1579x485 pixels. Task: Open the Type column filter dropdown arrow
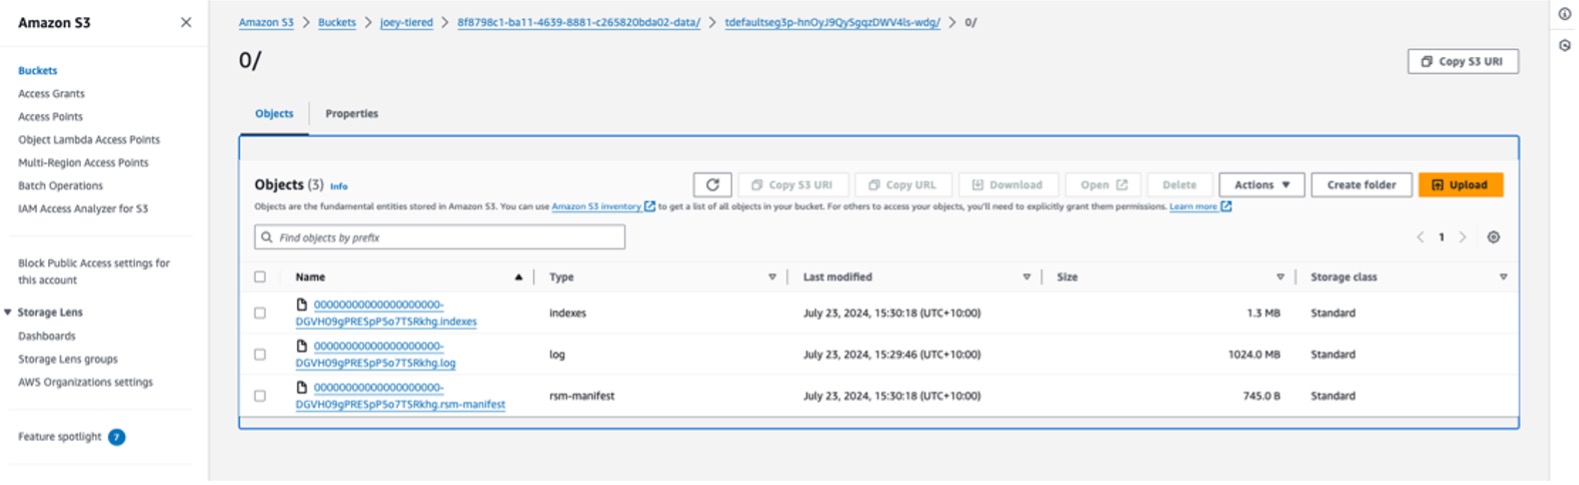(x=772, y=277)
